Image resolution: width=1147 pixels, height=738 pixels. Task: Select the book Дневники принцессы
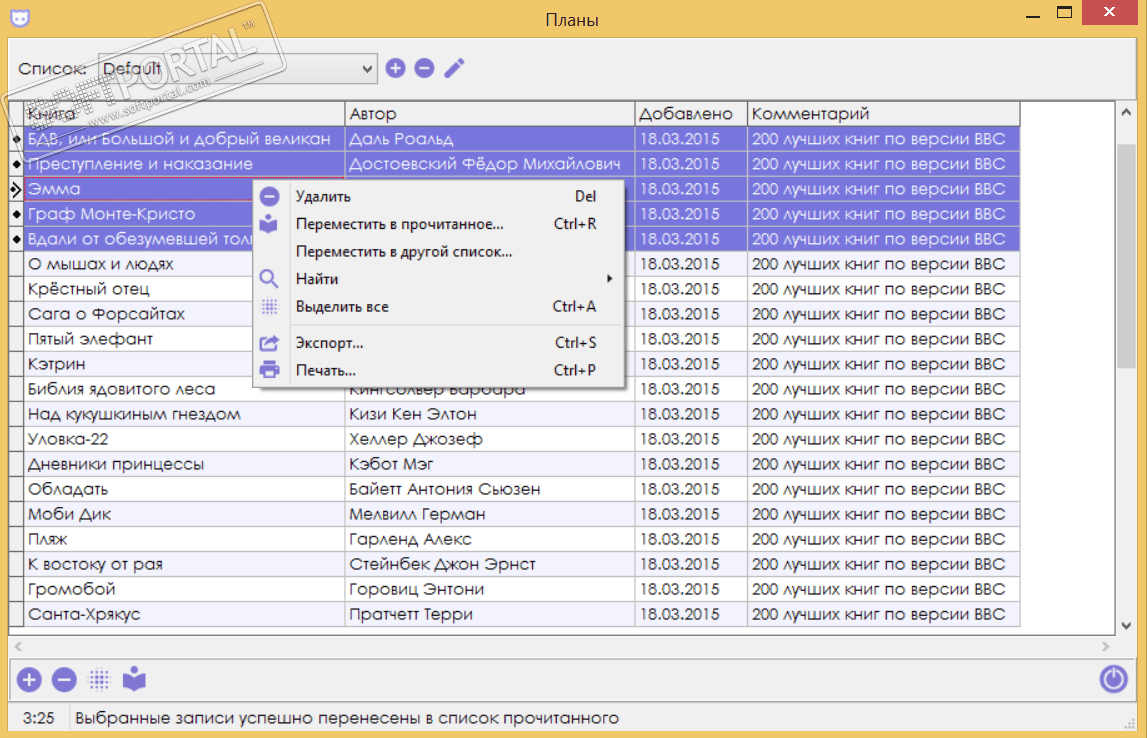184,464
